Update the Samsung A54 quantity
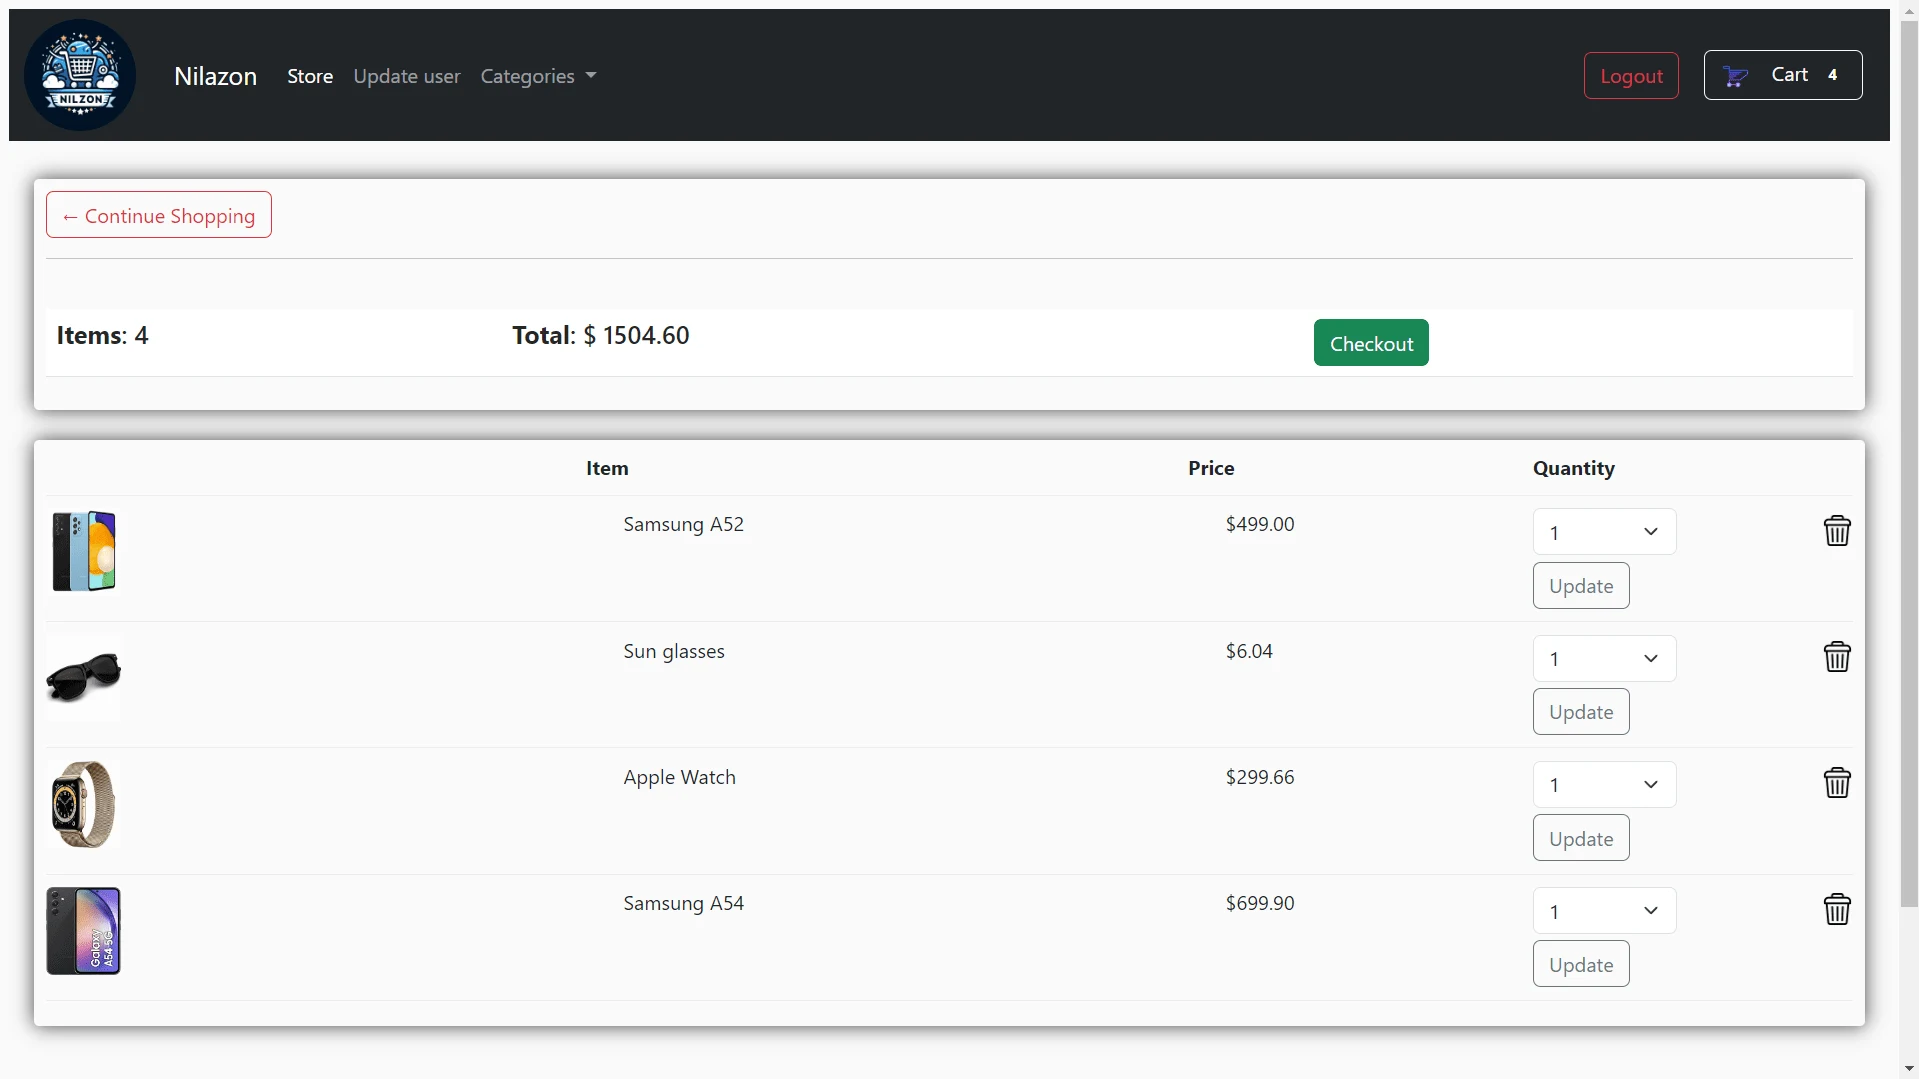Screen dimensions: 1919x1079 pyautogui.click(x=1581, y=964)
